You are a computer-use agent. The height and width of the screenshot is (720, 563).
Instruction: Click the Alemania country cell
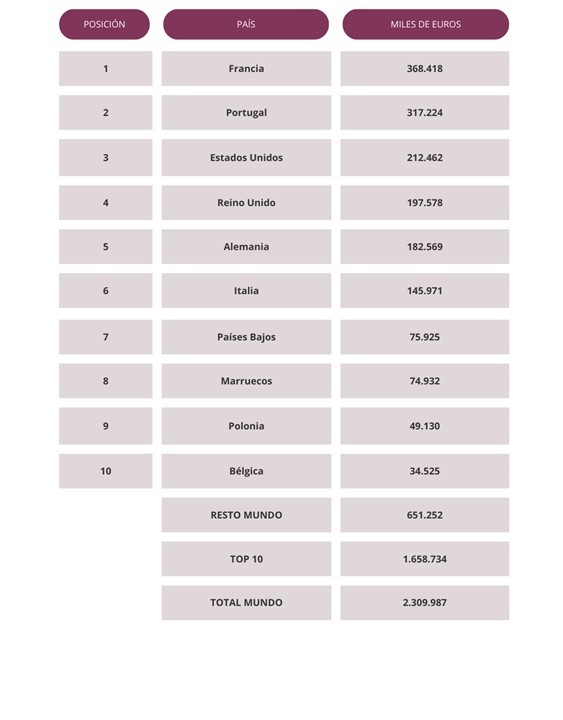pyautogui.click(x=246, y=247)
